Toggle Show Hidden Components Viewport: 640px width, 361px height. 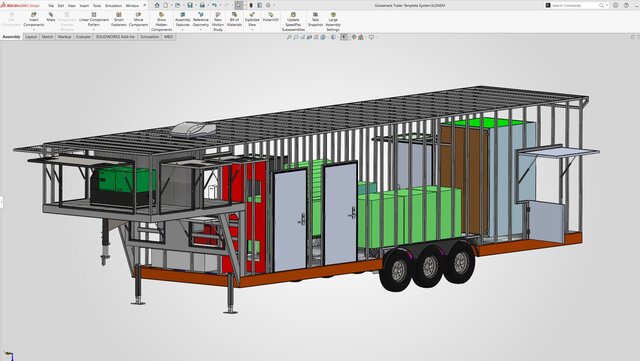pos(161,22)
